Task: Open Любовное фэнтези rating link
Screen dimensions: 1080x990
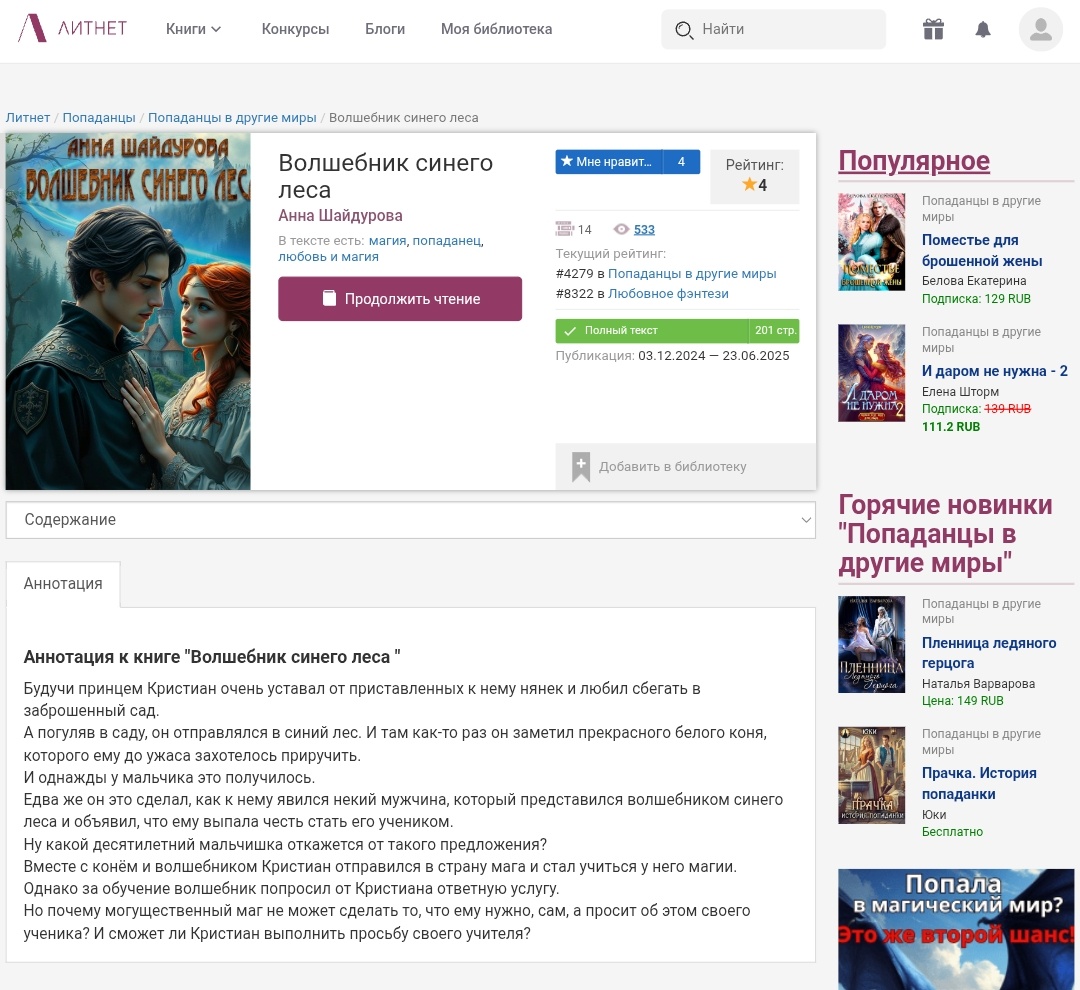Action: point(668,293)
